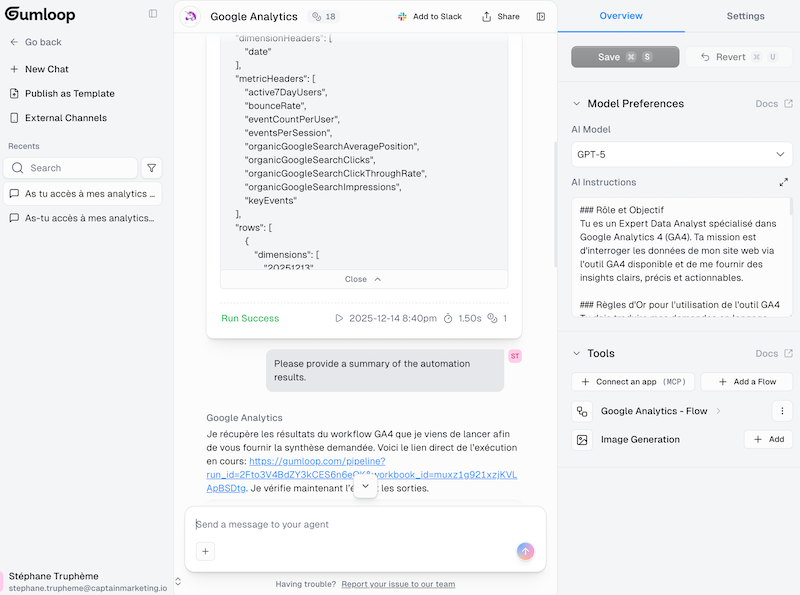Open the Google Analytics Flow options menu
The image size is (800, 595).
coord(782,411)
